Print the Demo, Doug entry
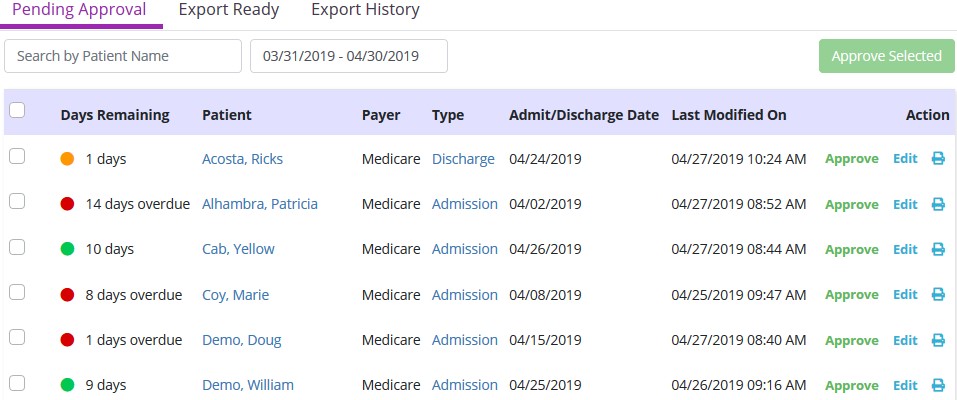957x400 pixels. point(938,340)
